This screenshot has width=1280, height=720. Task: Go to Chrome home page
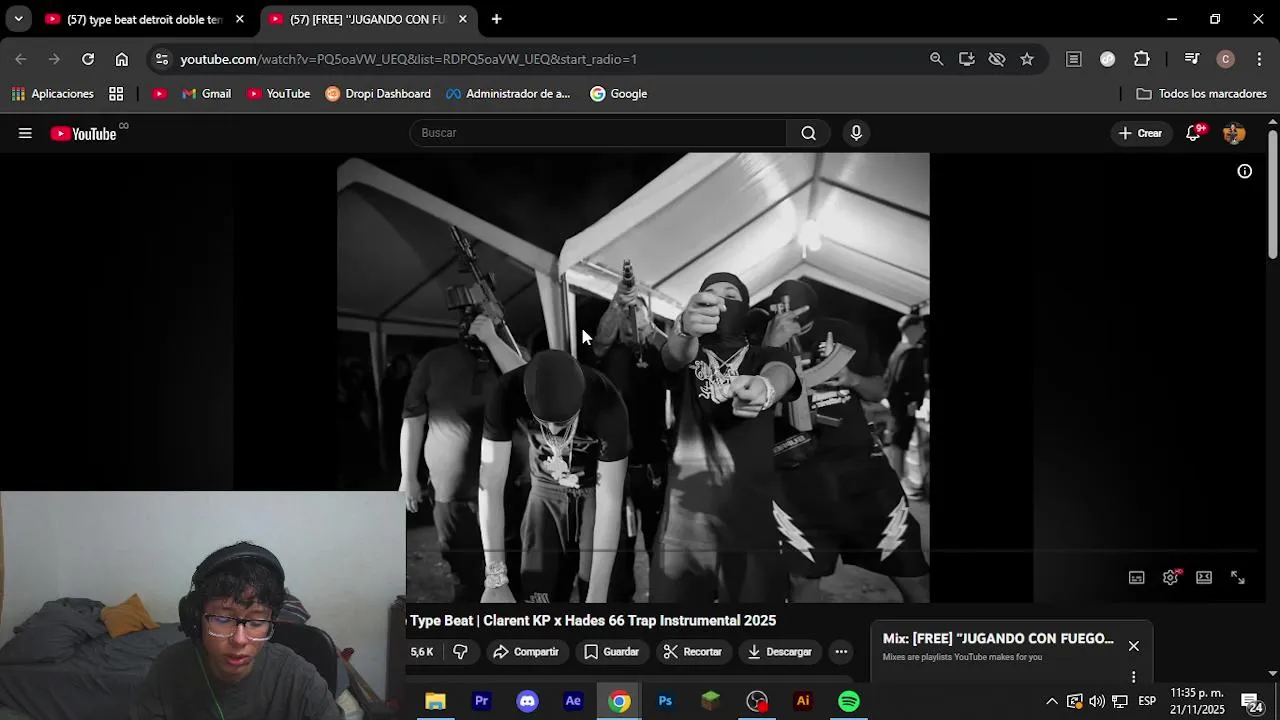(122, 59)
